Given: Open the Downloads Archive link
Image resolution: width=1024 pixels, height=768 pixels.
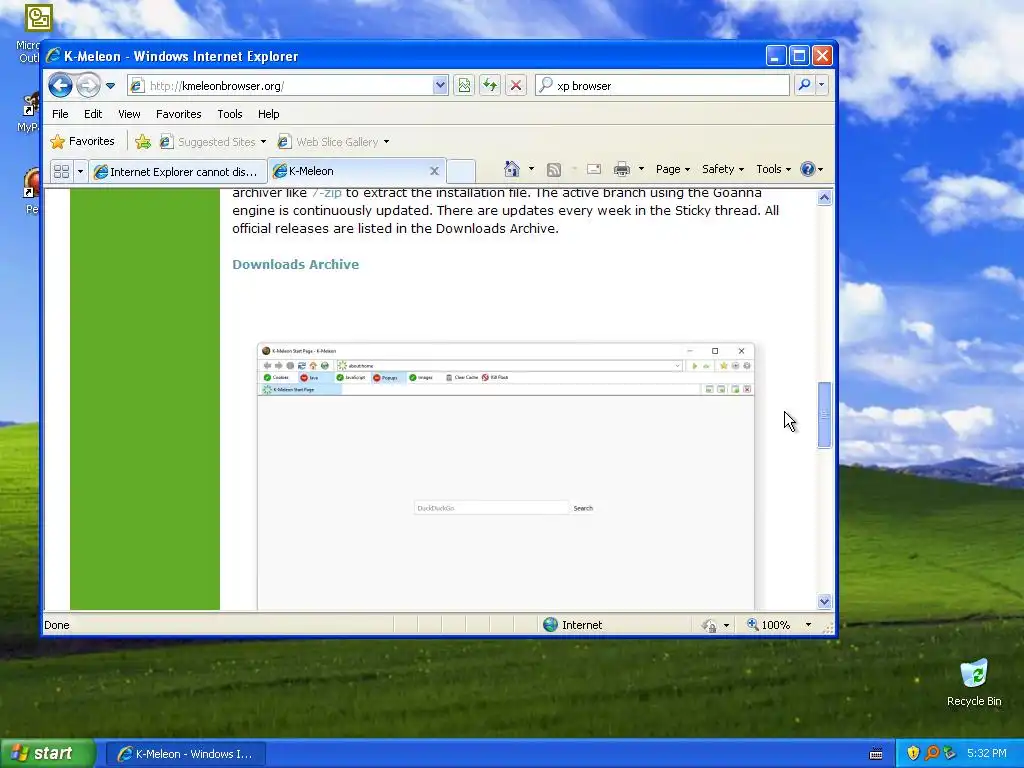Looking at the screenshot, I should click(x=295, y=264).
